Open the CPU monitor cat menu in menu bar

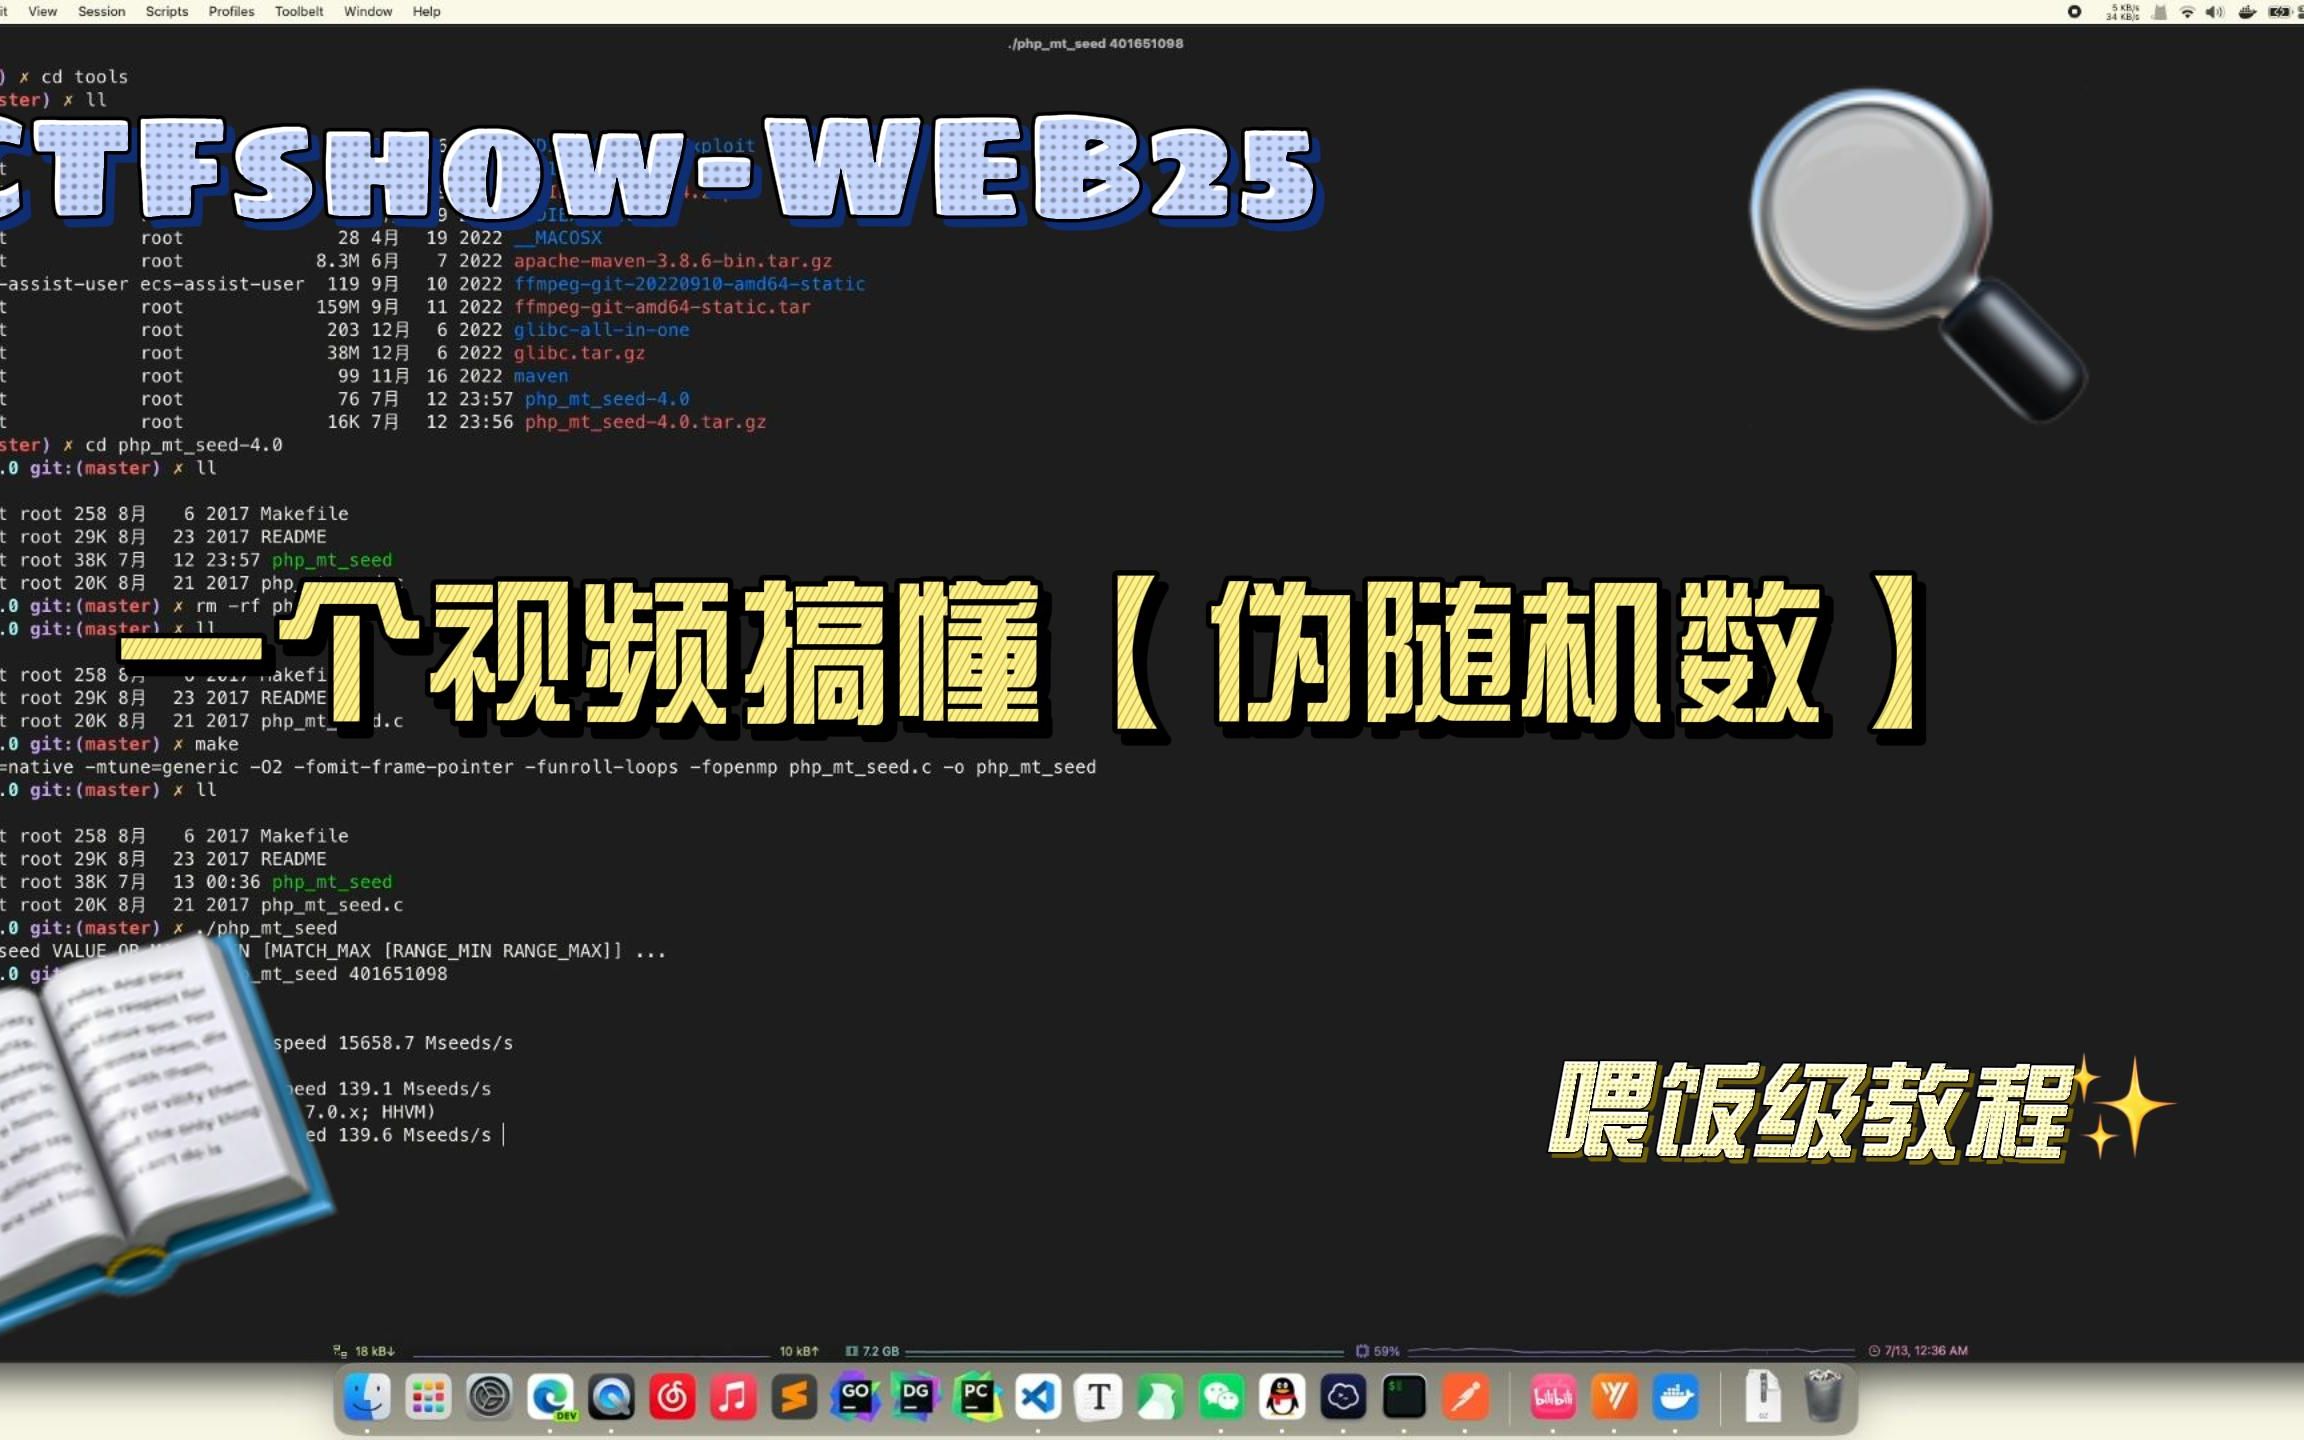[2157, 13]
